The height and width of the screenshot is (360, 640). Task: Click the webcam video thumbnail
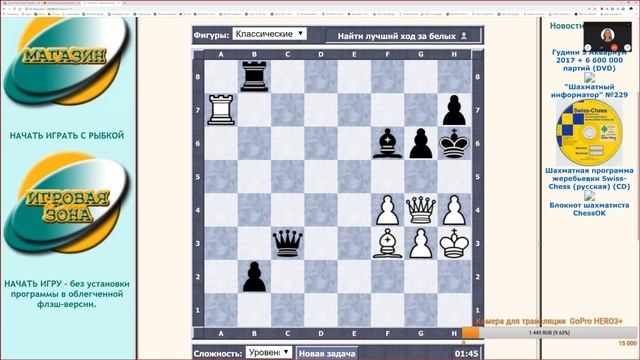[607, 37]
